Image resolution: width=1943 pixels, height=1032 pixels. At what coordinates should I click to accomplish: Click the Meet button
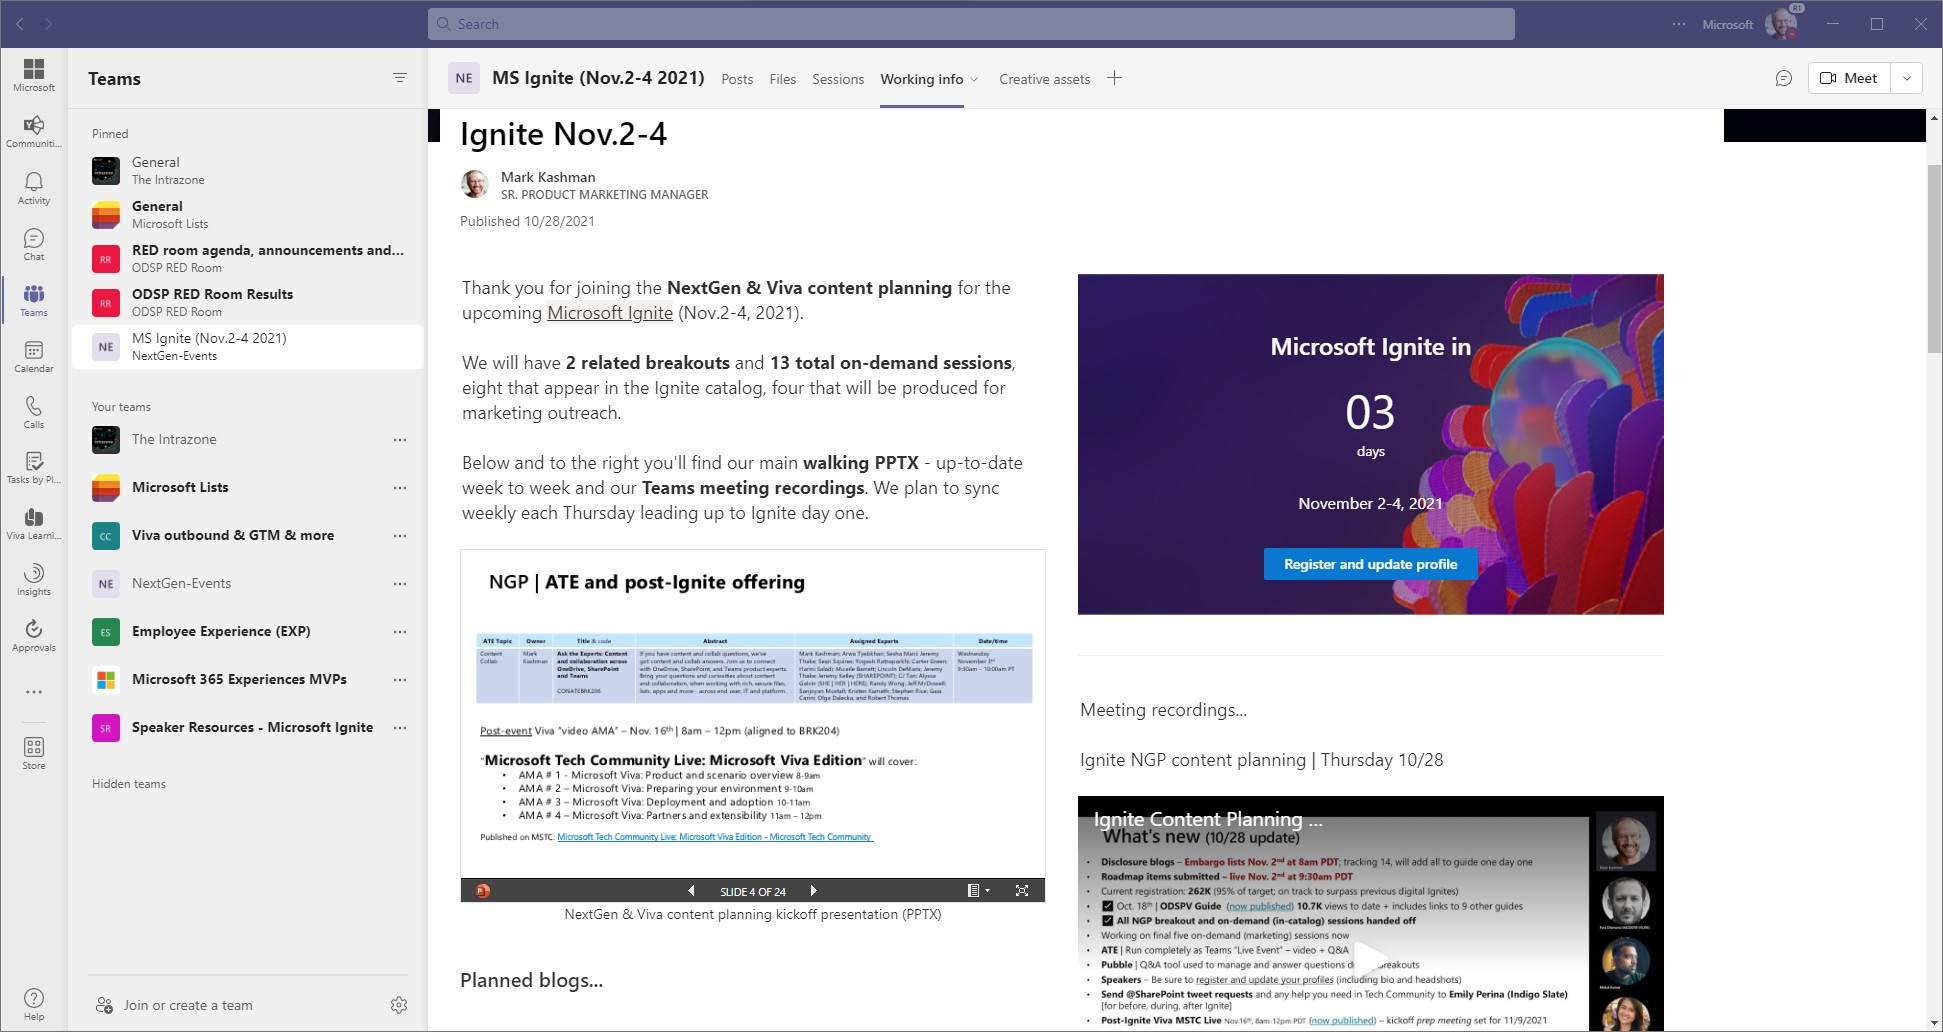[x=1849, y=78]
